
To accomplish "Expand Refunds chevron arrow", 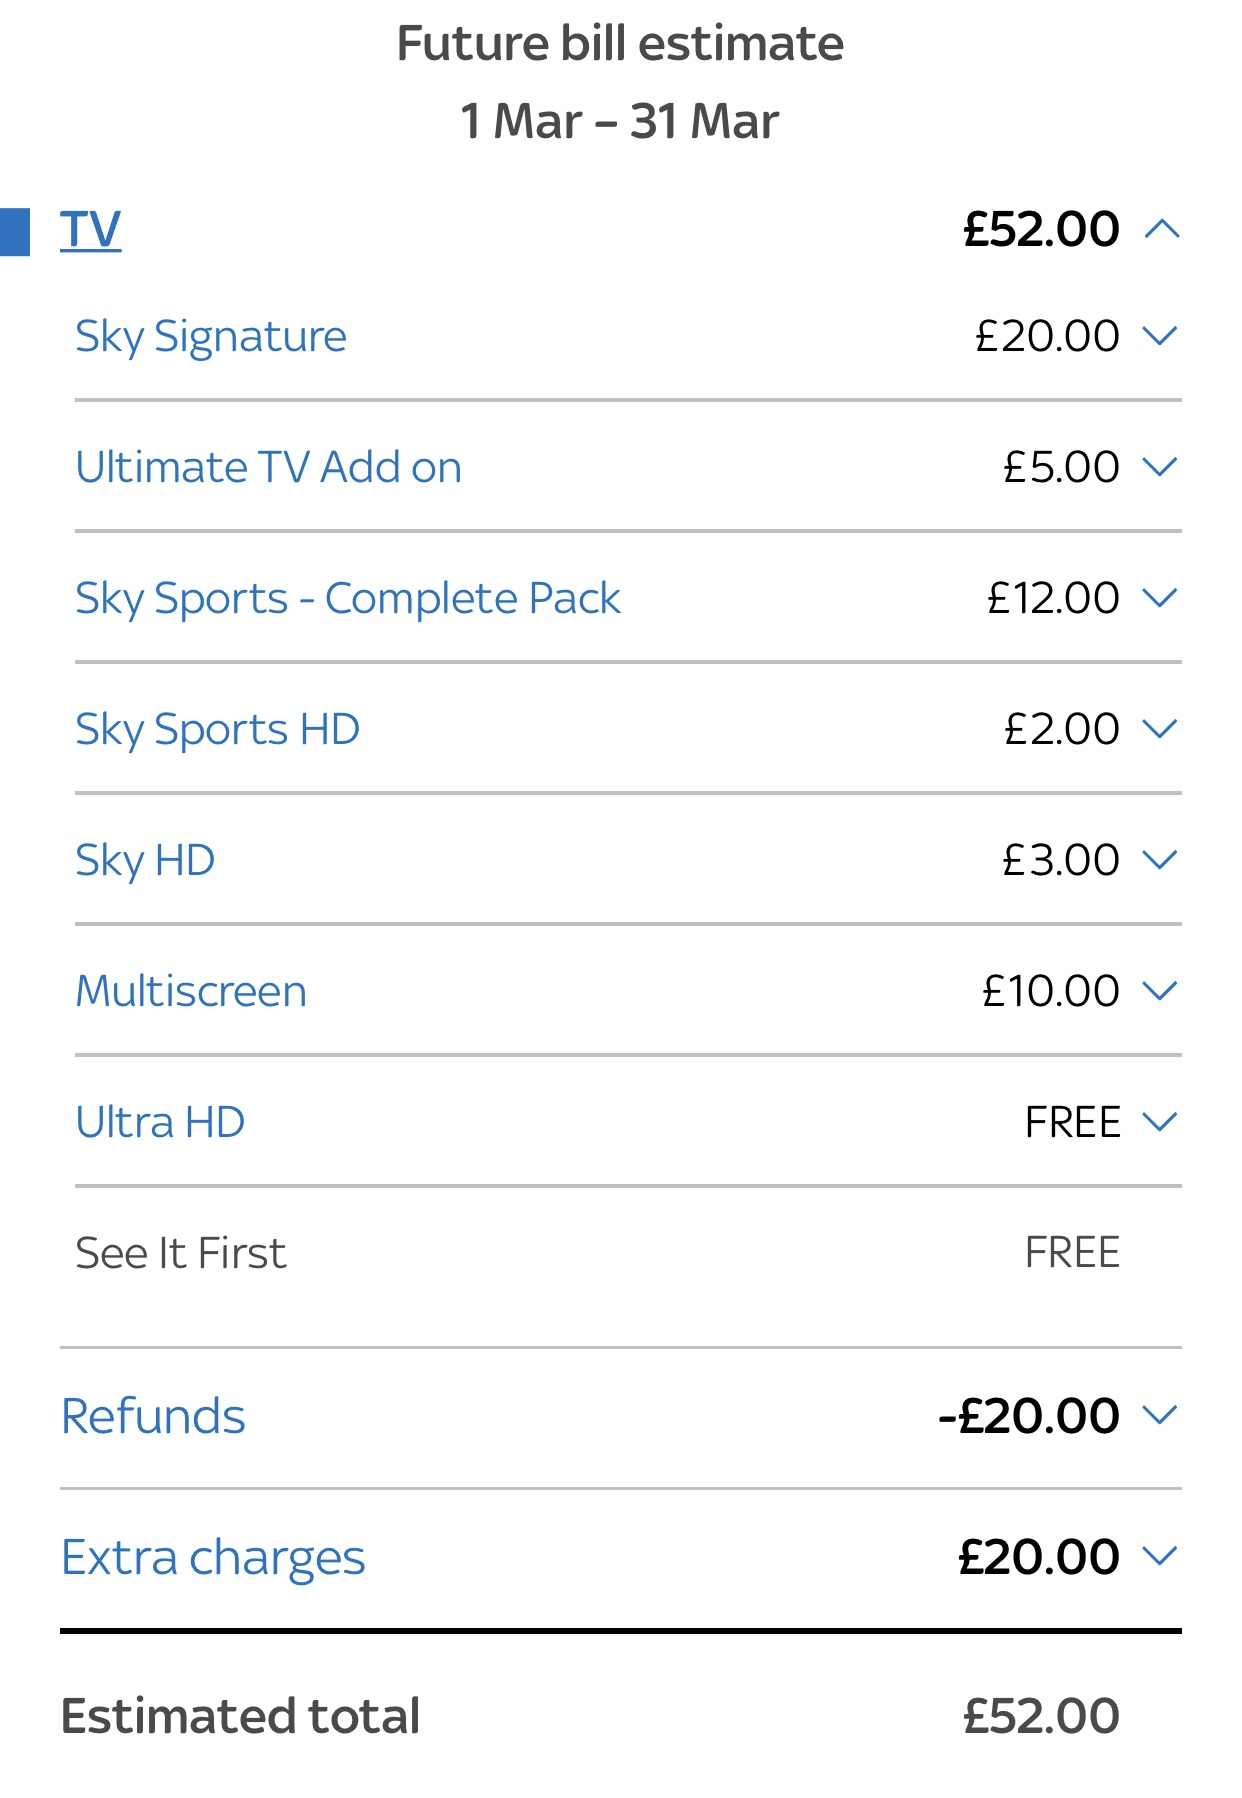I will coord(1161,1415).
